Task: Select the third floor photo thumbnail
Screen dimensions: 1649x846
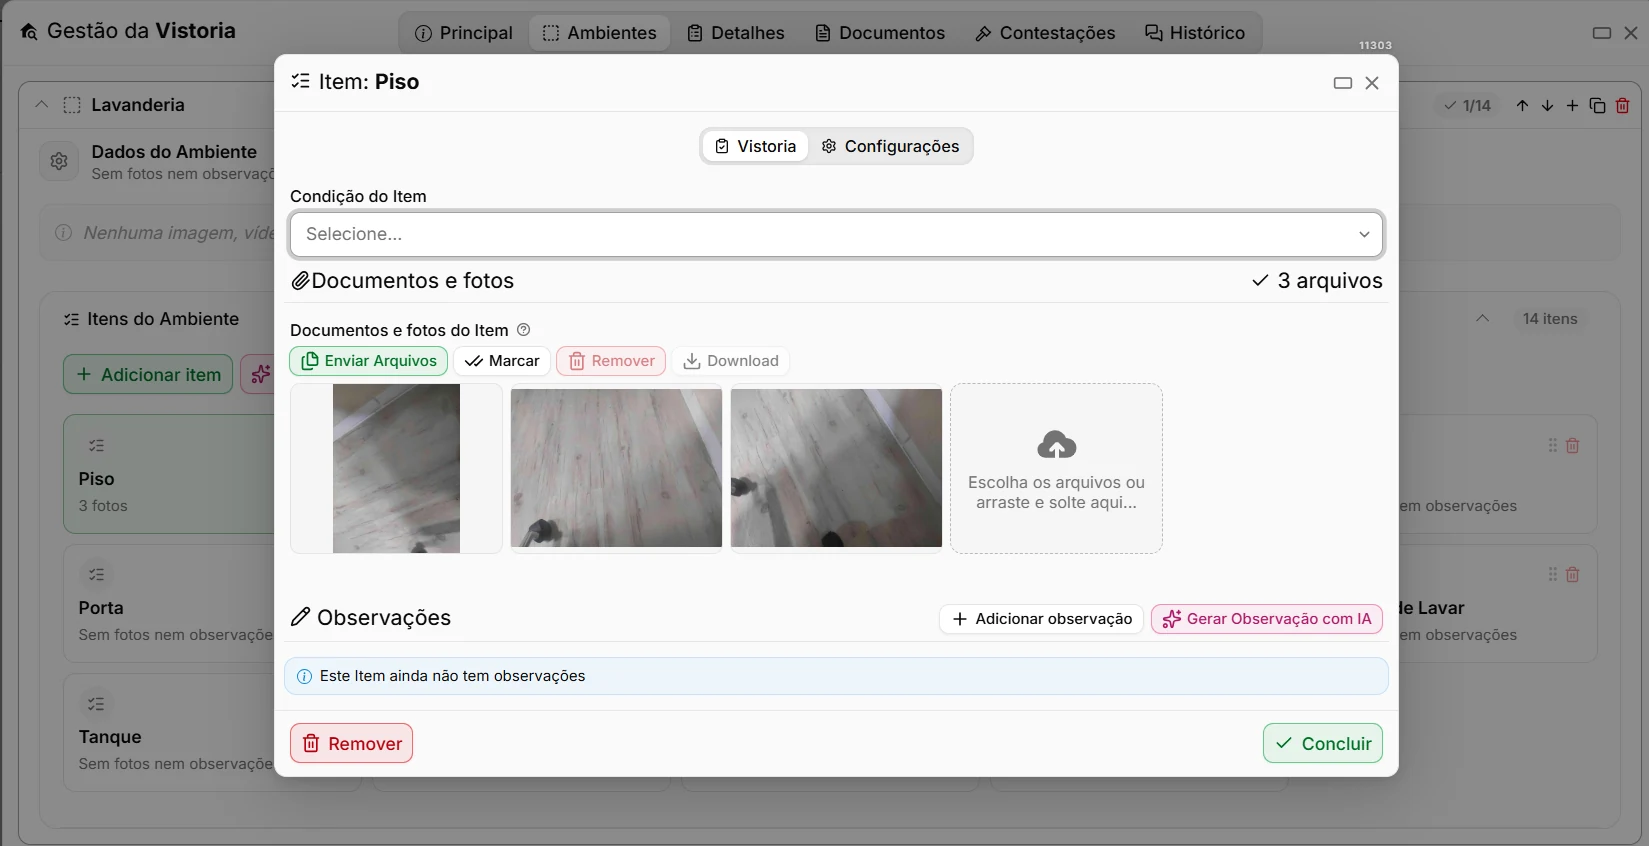Action: click(836, 468)
